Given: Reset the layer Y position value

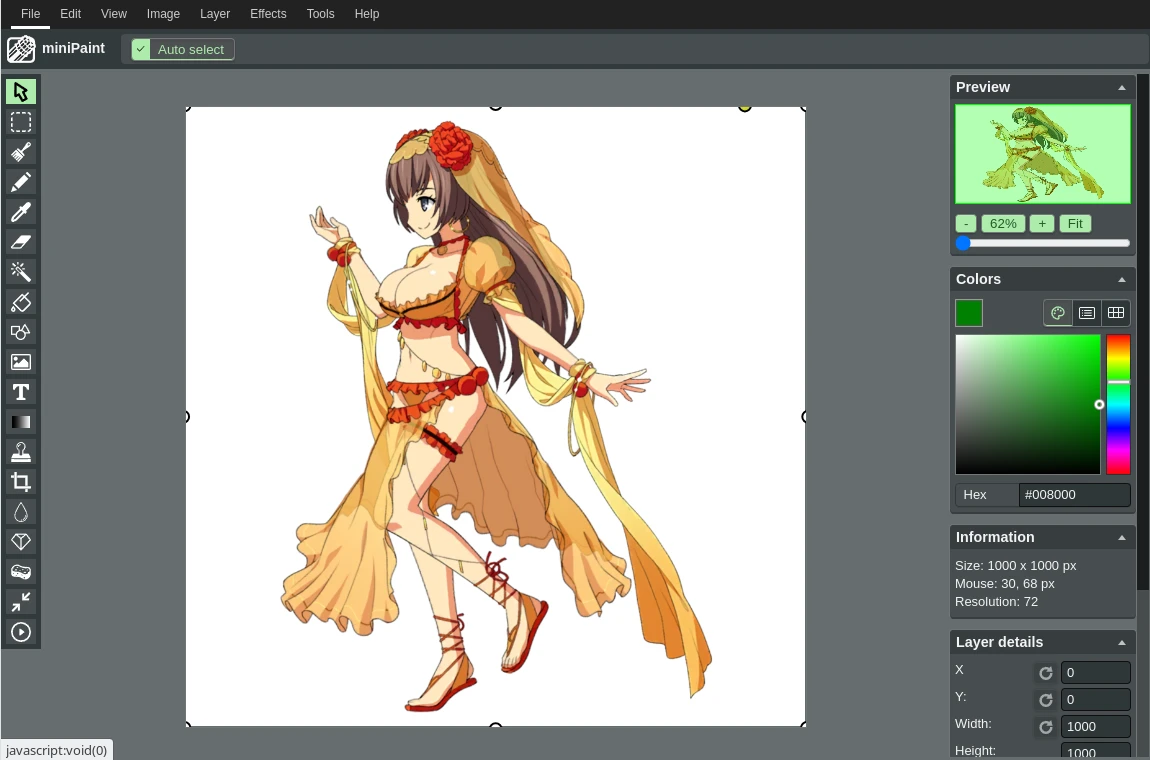Looking at the screenshot, I should tap(1046, 700).
